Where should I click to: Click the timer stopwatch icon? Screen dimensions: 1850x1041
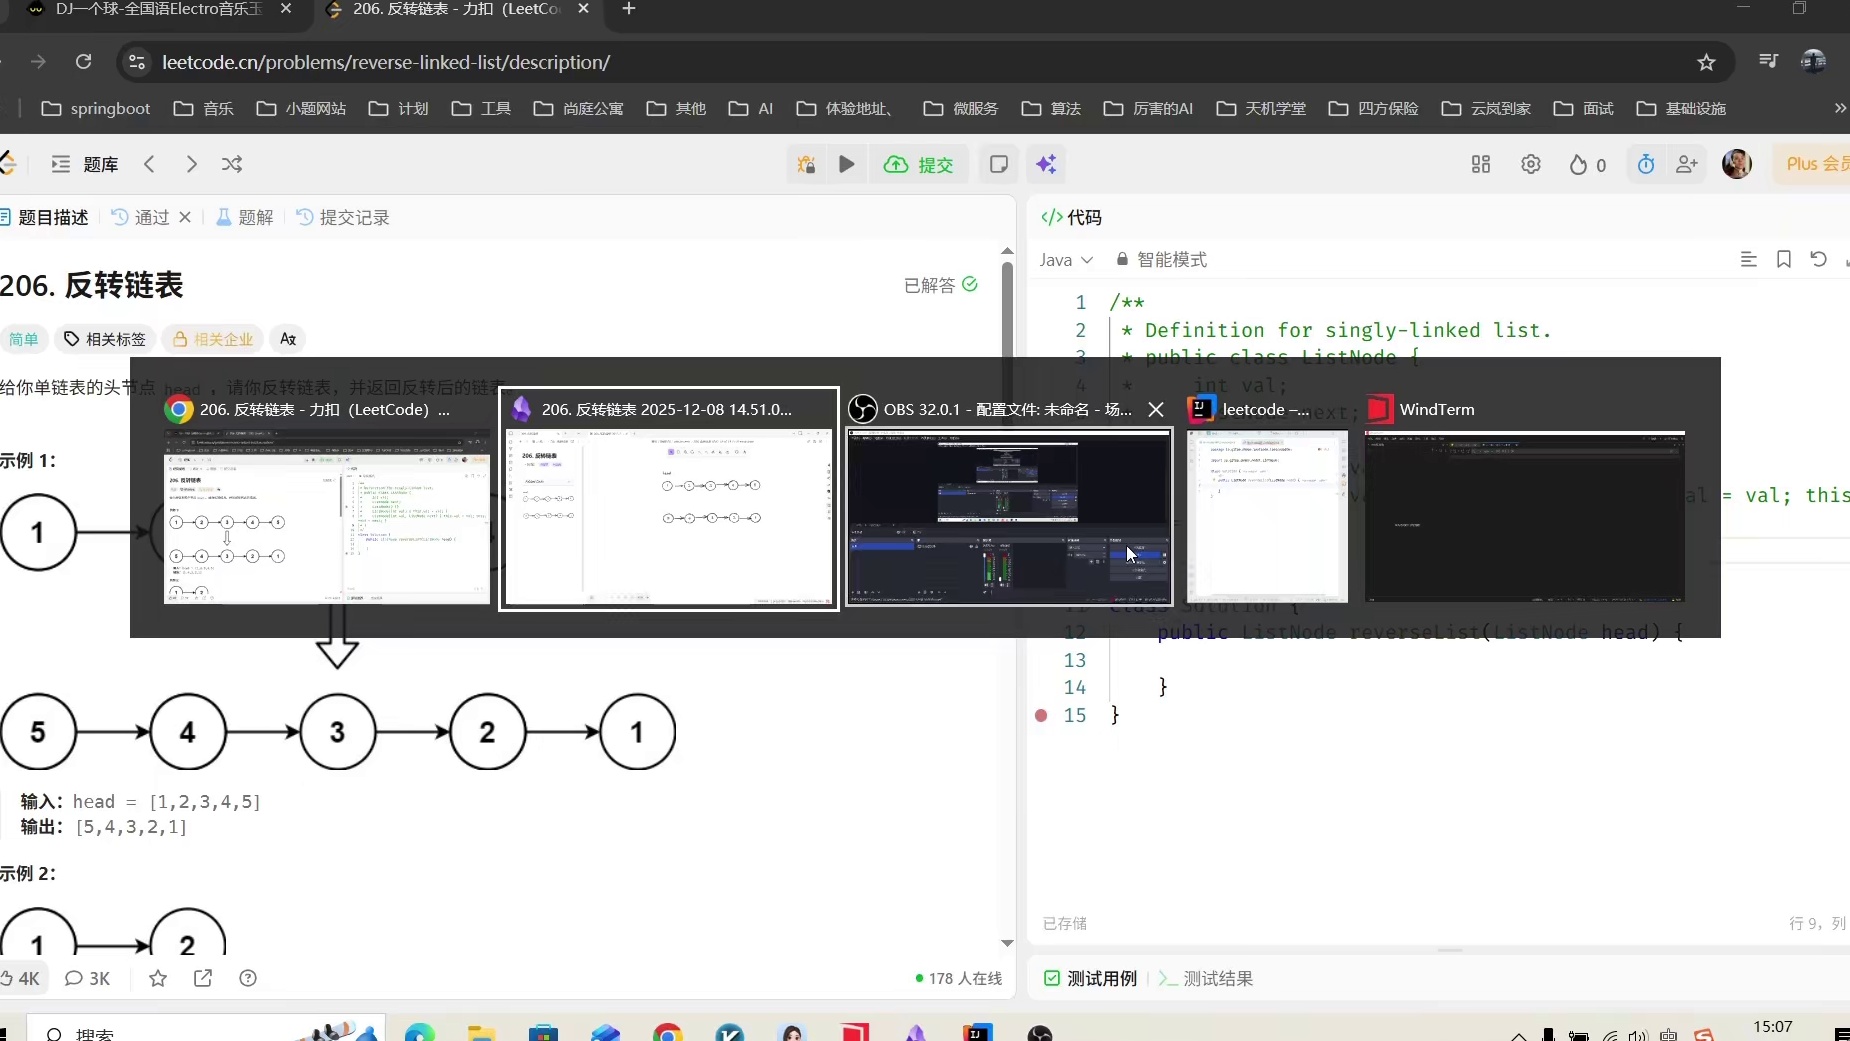pyautogui.click(x=1645, y=164)
